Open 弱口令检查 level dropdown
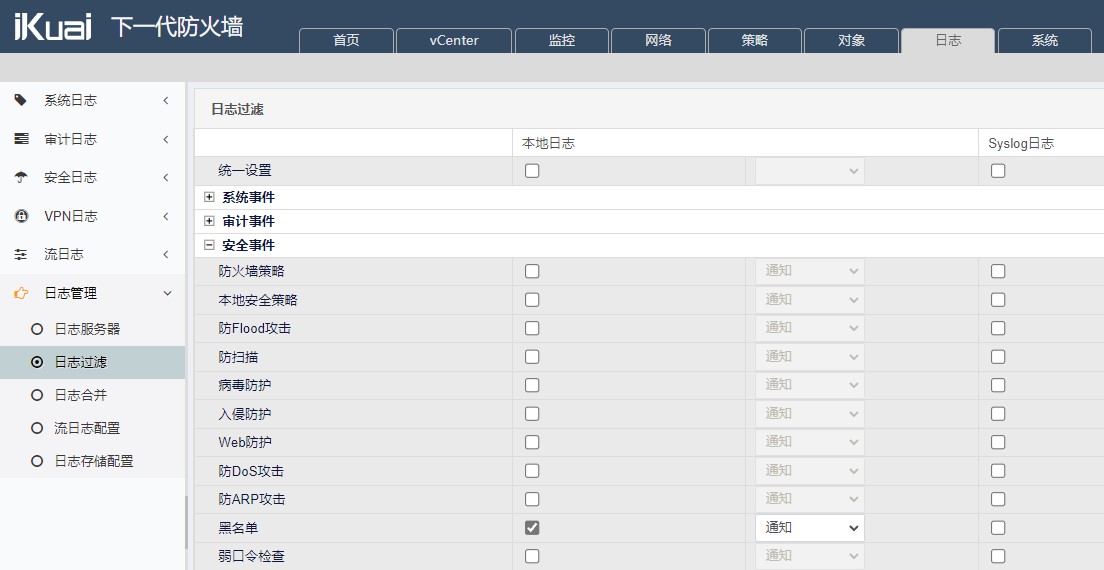The width and height of the screenshot is (1104, 570). pyautogui.click(x=810, y=556)
